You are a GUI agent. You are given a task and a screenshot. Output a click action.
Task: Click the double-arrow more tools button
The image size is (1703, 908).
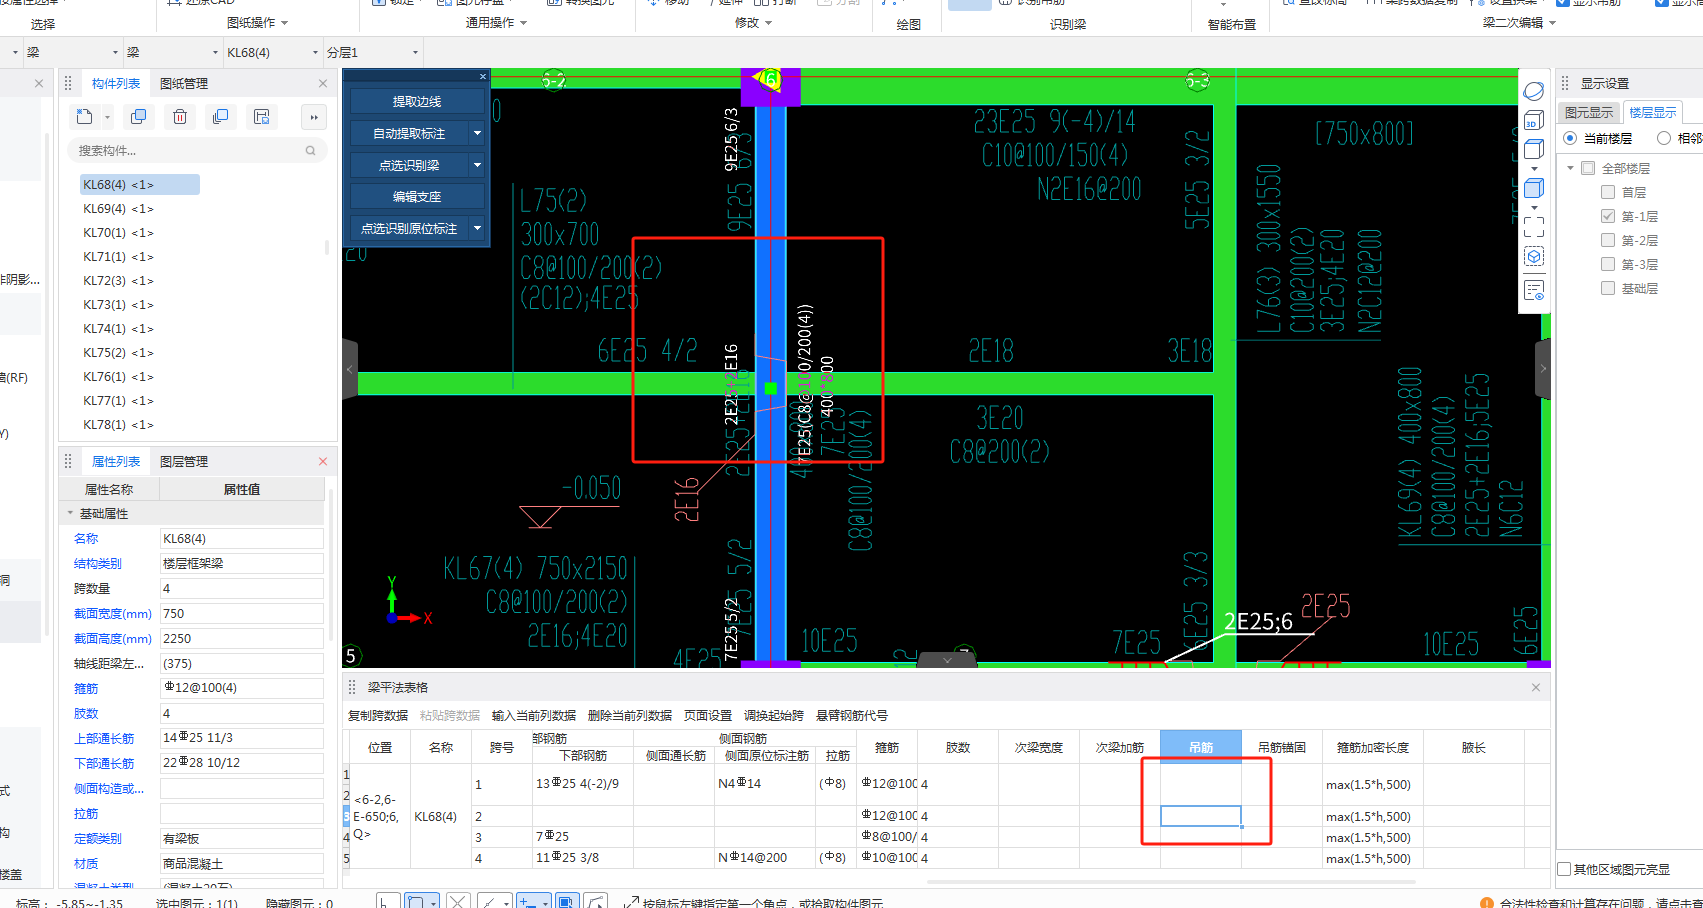pyautogui.click(x=314, y=117)
